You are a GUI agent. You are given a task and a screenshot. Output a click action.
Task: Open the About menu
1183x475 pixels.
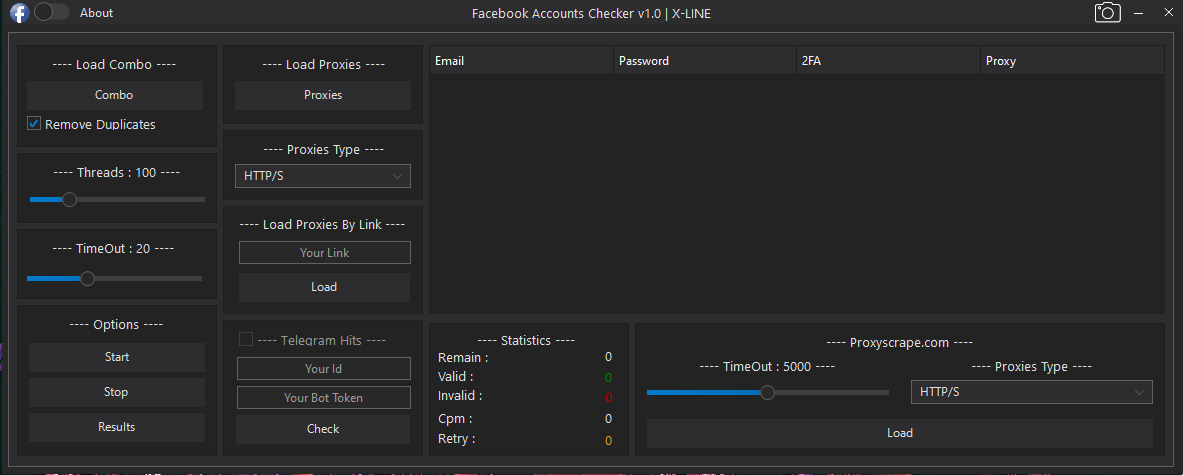tap(97, 13)
